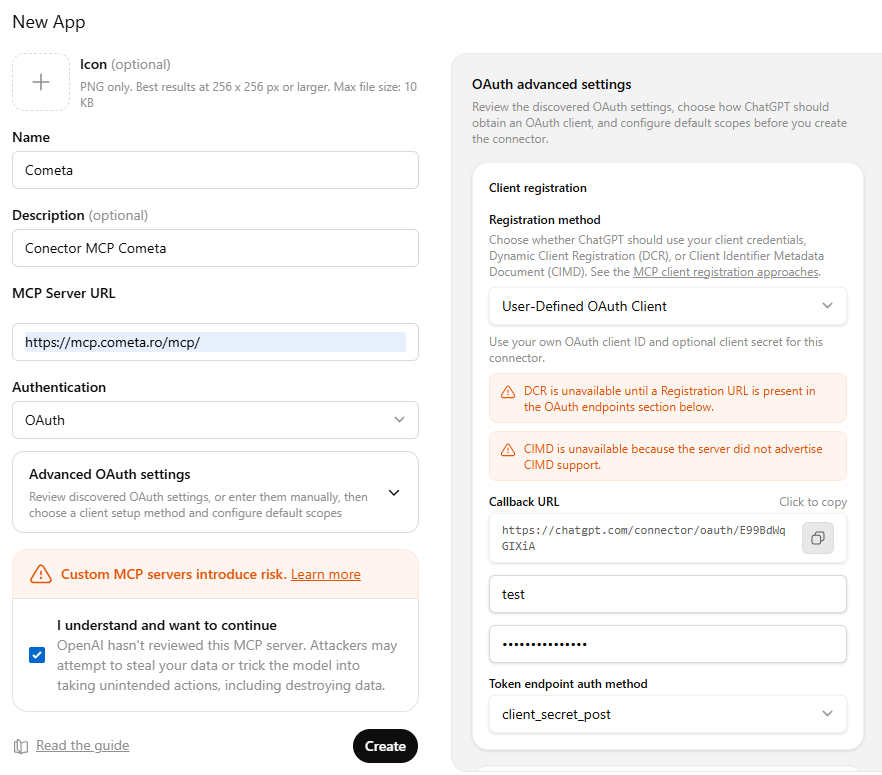Click the masked client secret field
Image resolution: width=882 pixels, height=775 pixels.
coord(668,645)
